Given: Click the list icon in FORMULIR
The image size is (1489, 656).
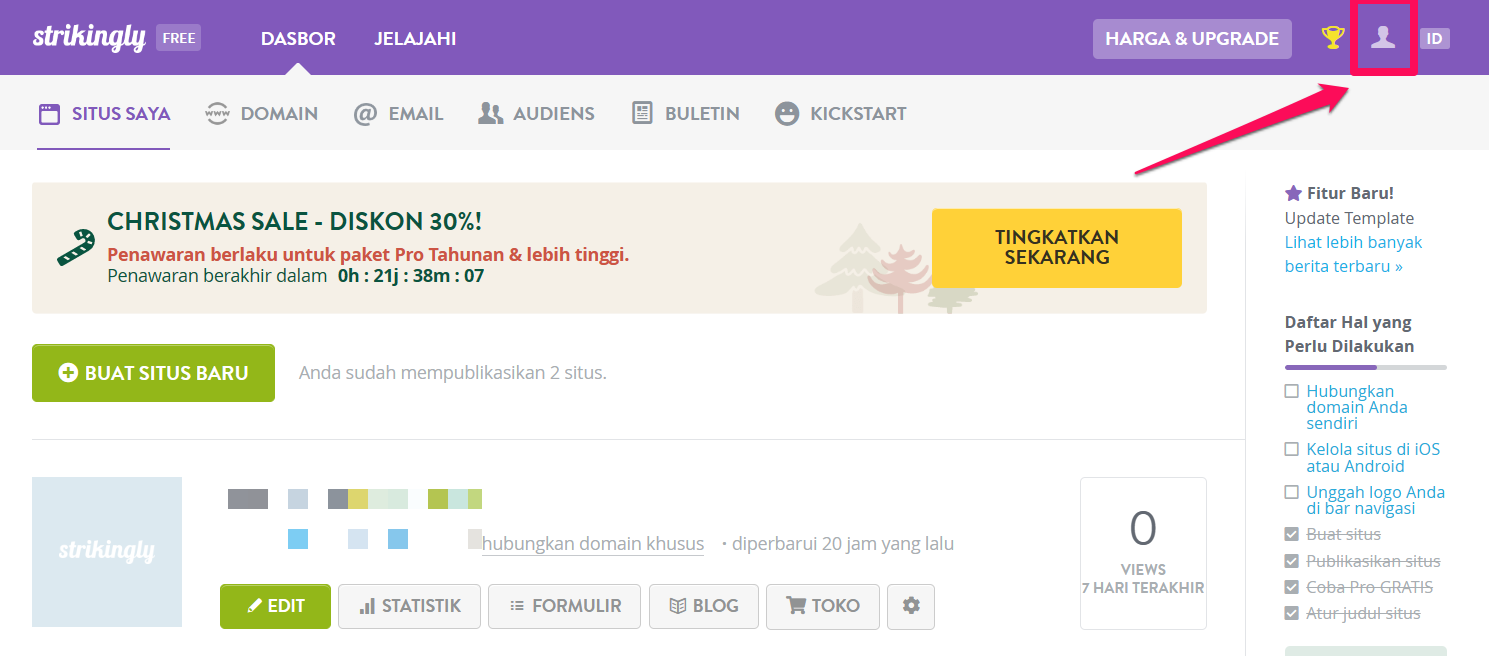Looking at the screenshot, I should pyautogui.click(x=517, y=606).
